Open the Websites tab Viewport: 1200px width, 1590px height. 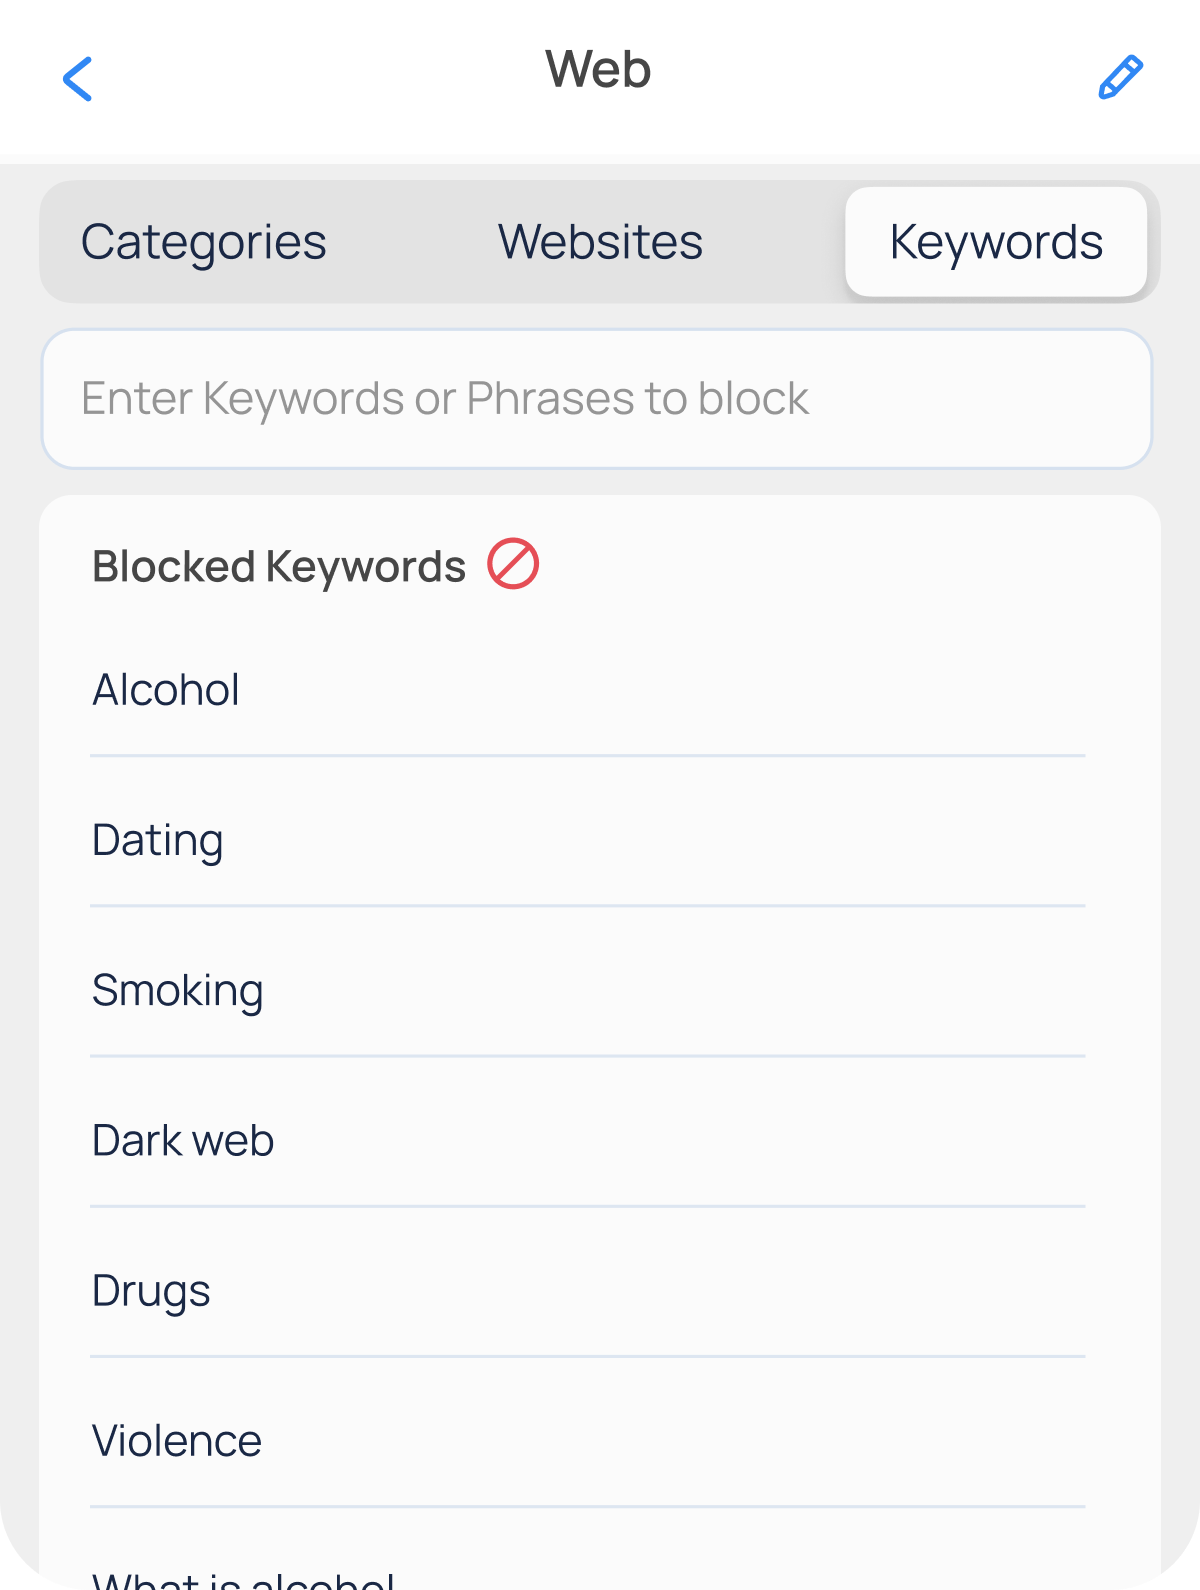[x=600, y=242]
